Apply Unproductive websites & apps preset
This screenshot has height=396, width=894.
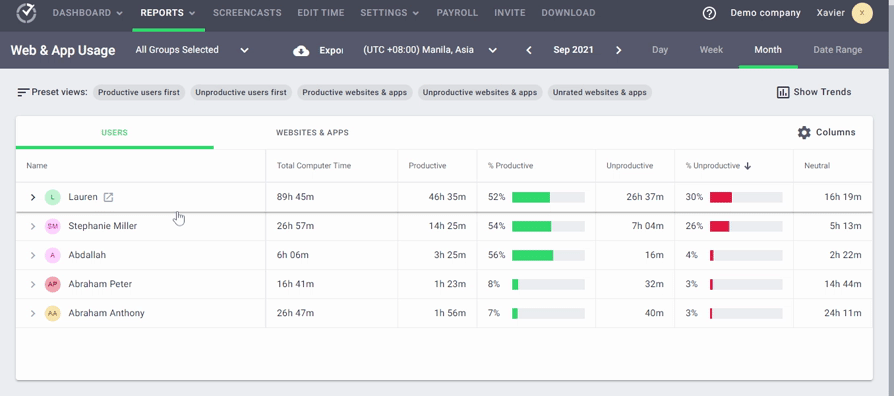tap(480, 92)
